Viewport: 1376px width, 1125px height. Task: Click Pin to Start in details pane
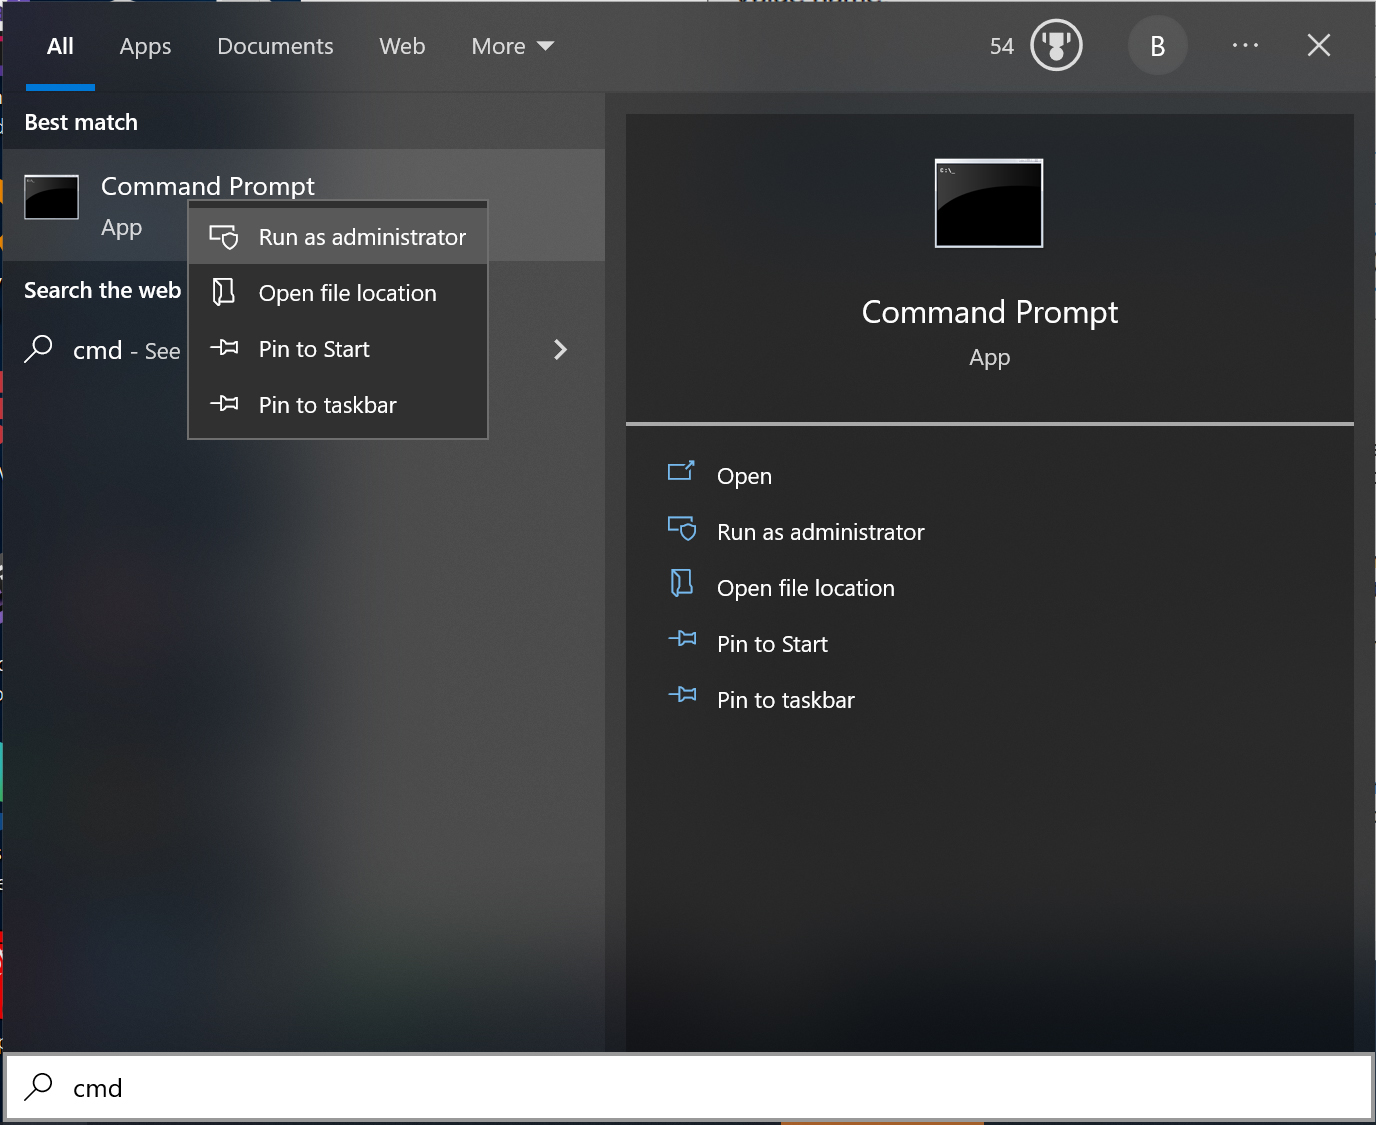(772, 644)
